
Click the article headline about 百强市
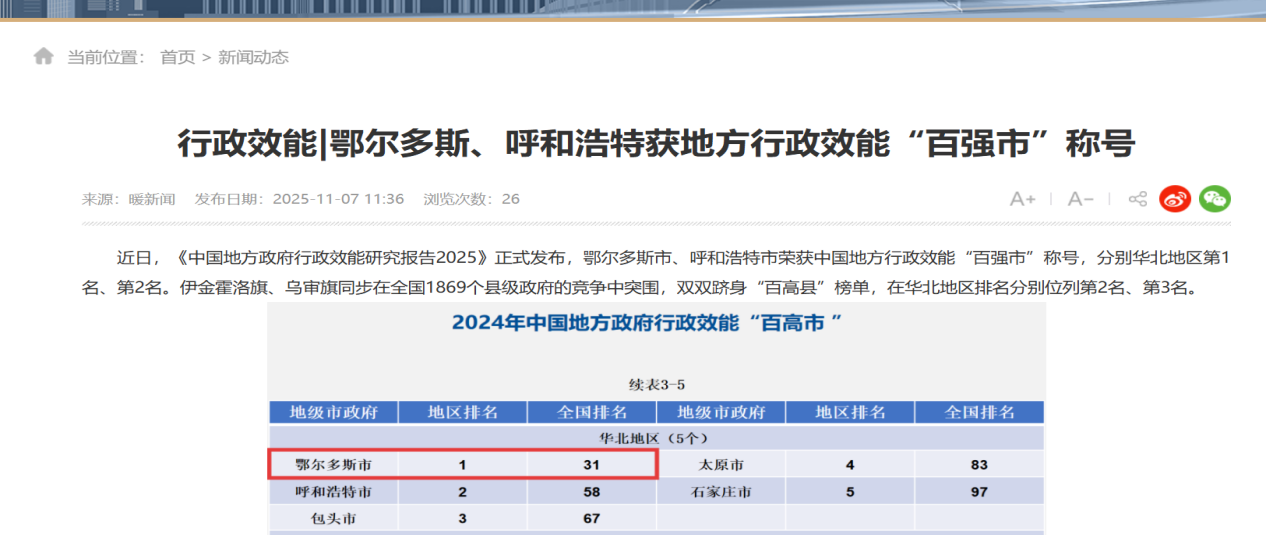[656, 144]
